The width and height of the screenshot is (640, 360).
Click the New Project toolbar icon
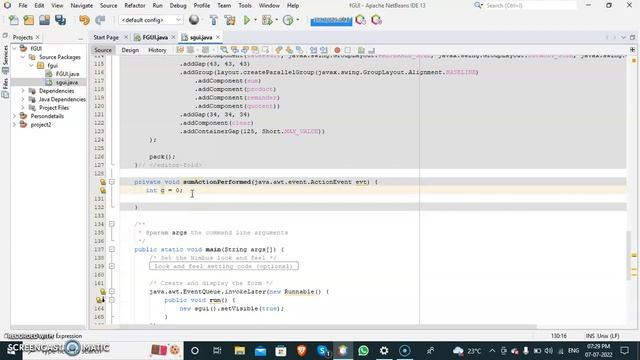click(29, 20)
